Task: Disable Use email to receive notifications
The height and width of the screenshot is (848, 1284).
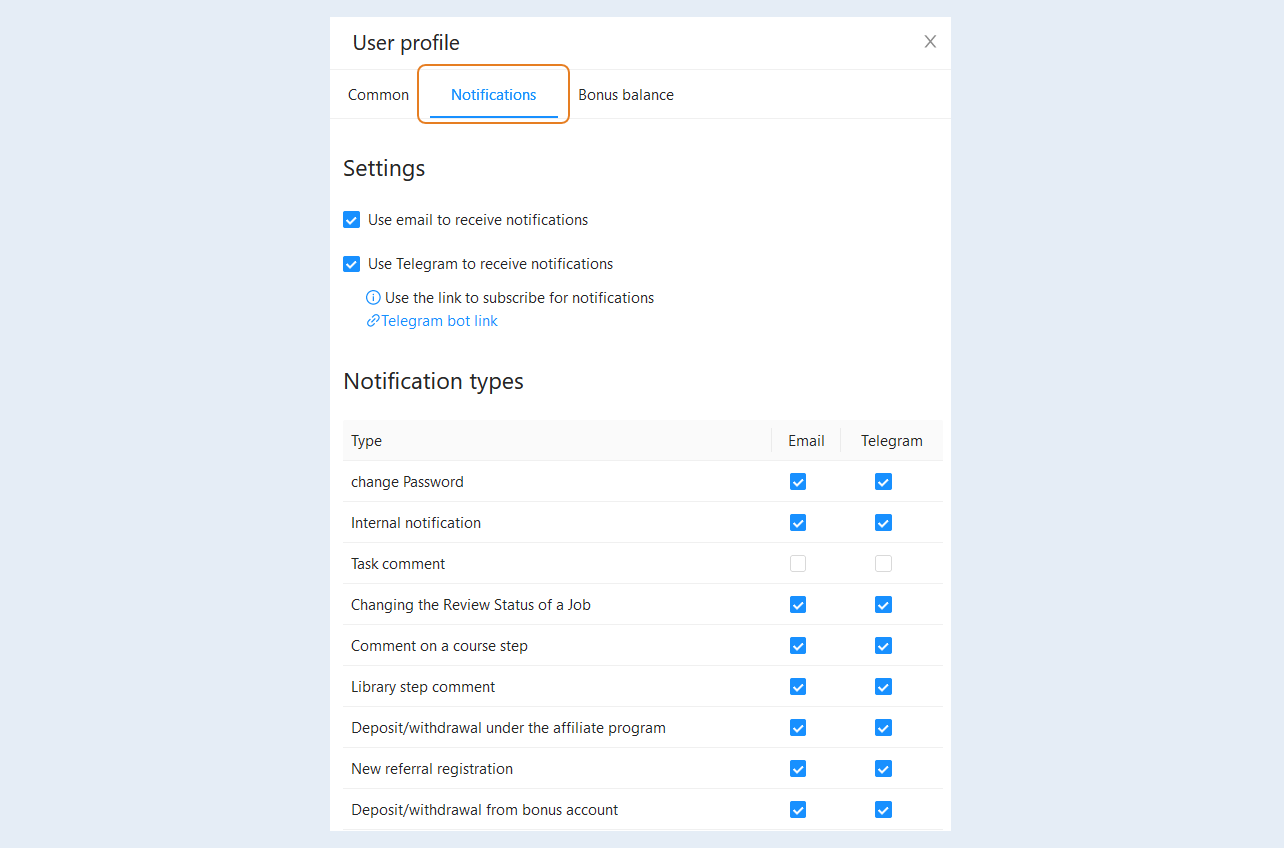Action: (x=351, y=220)
